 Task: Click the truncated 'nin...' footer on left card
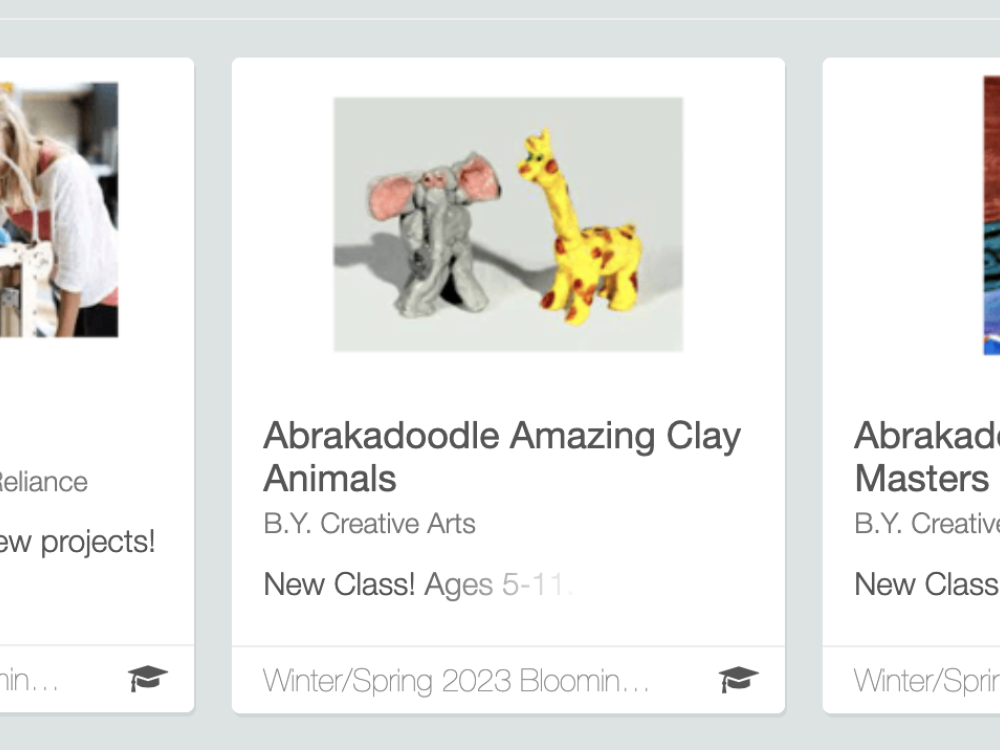[x=29, y=680]
